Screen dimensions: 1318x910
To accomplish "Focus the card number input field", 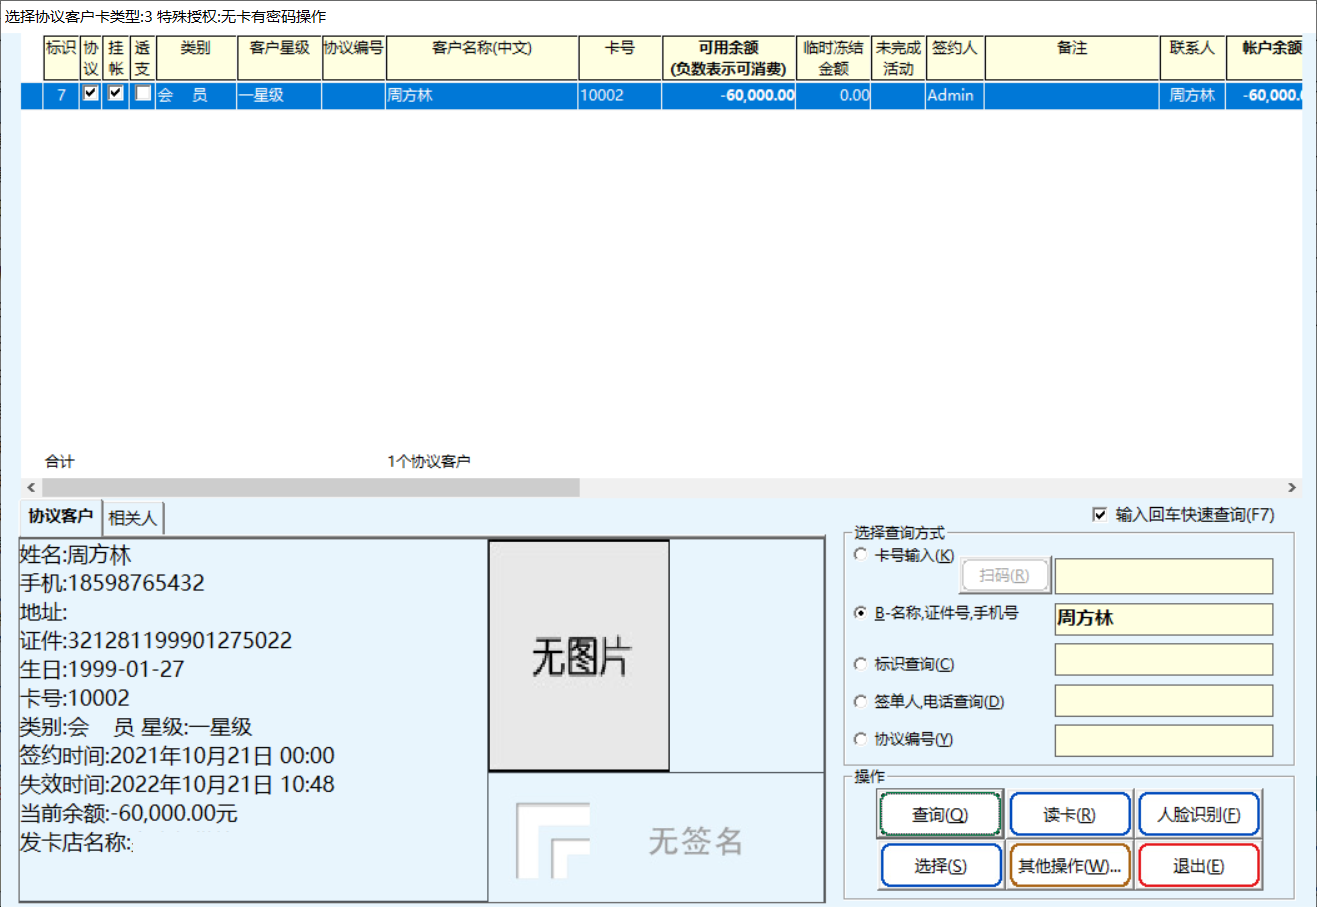I will pyautogui.click(x=1164, y=577).
